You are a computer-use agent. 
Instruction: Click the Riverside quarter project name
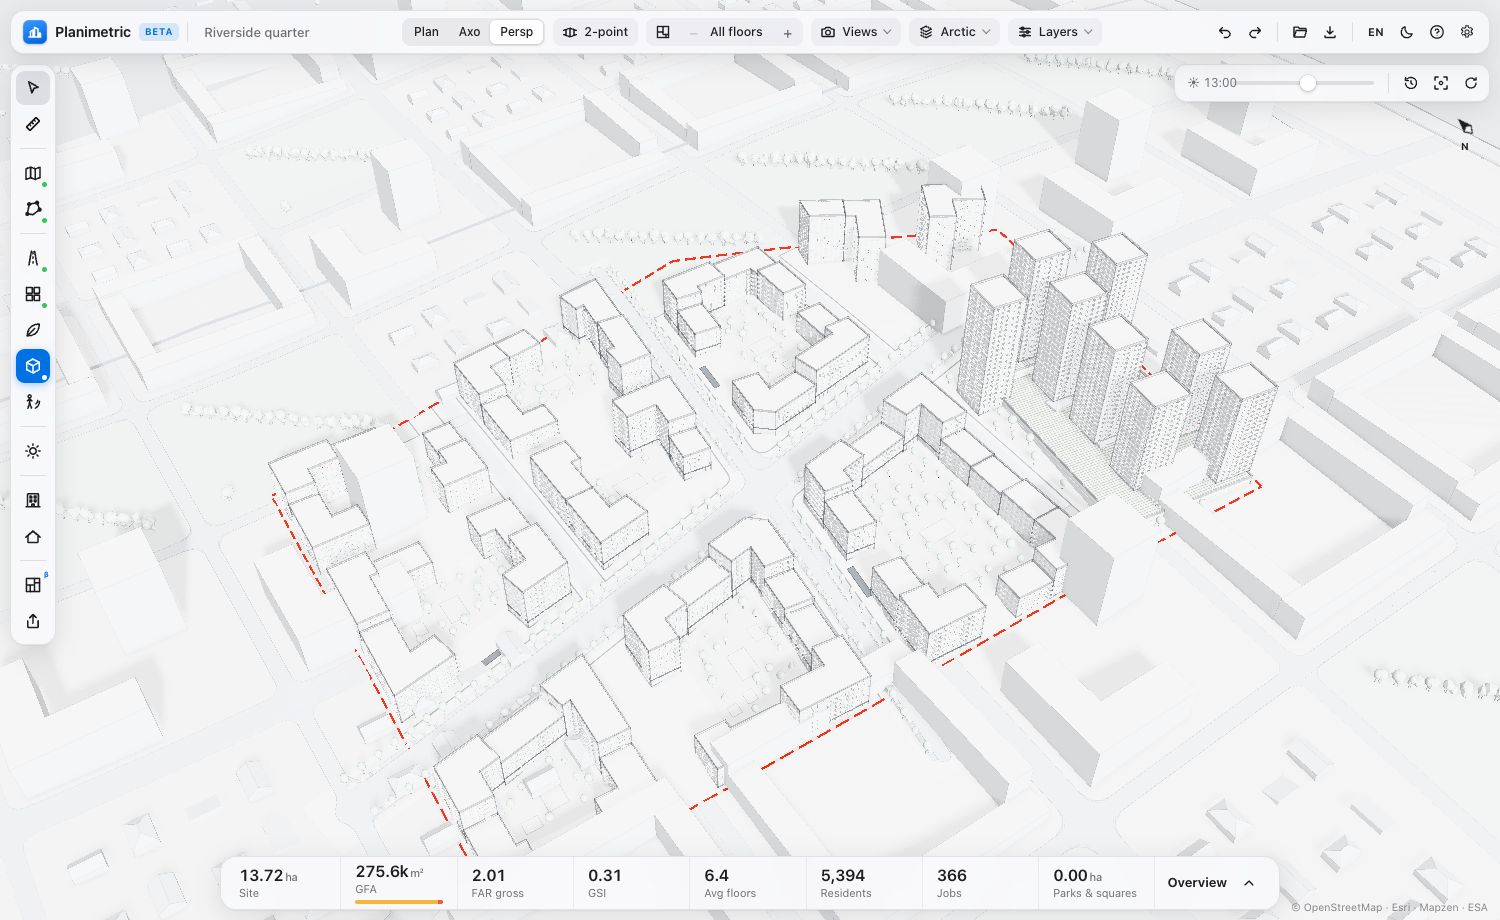click(257, 32)
